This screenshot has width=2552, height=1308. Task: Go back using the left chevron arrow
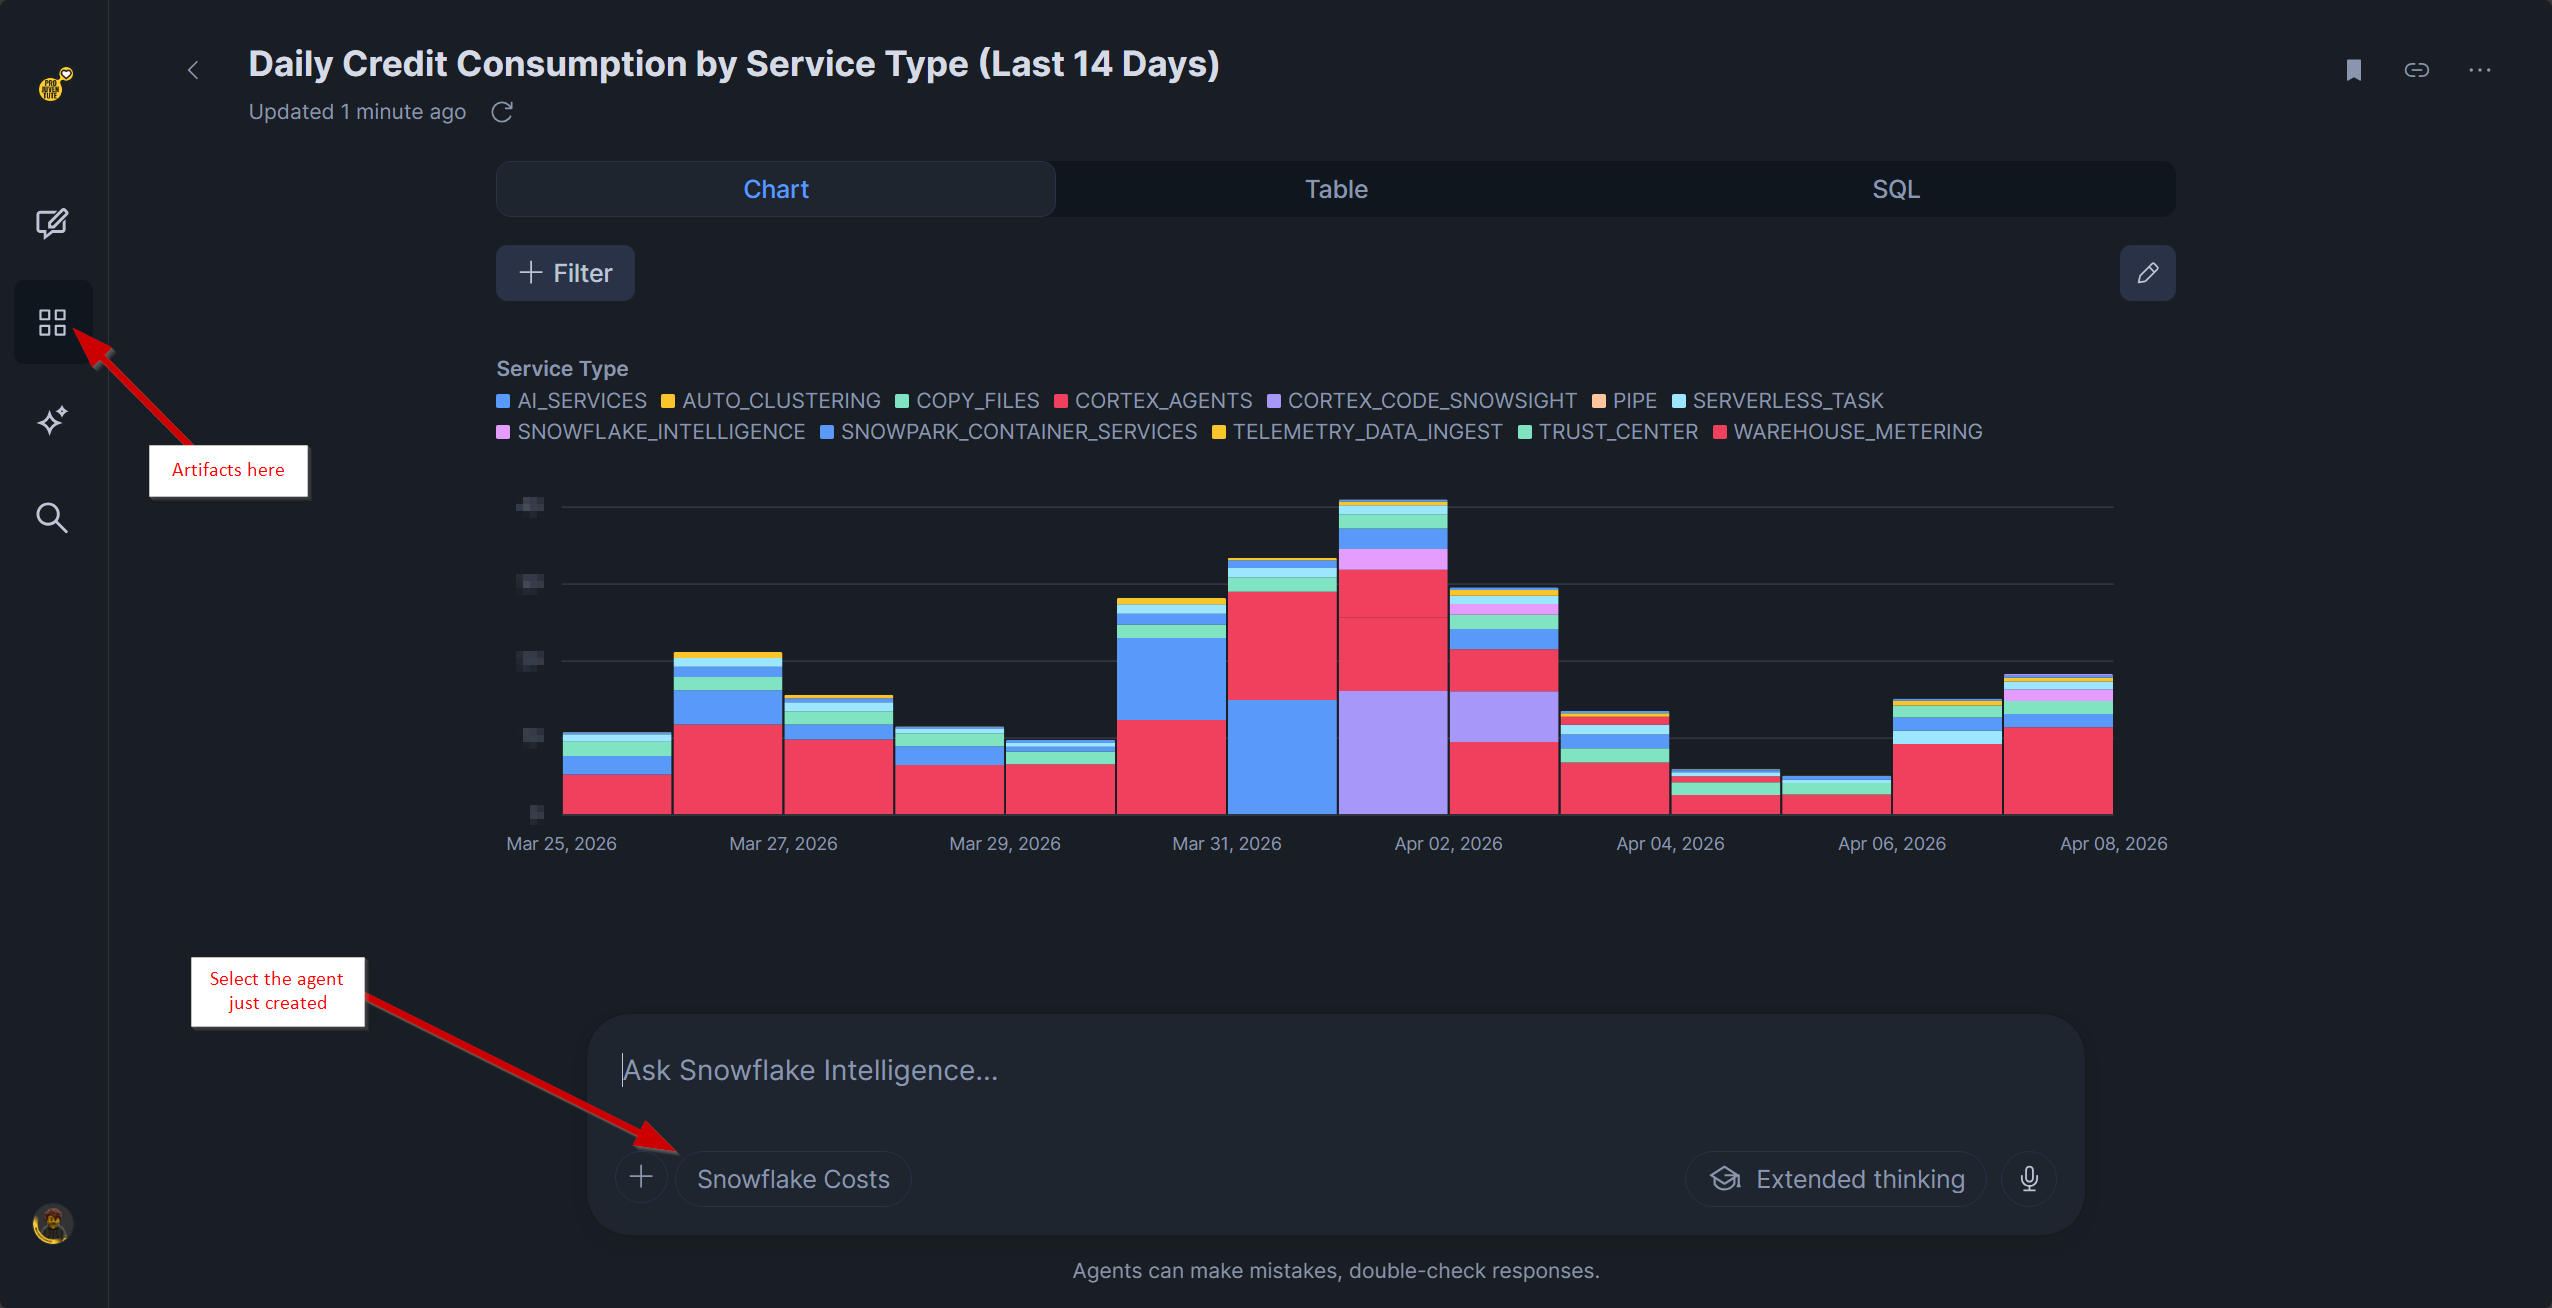pos(194,70)
